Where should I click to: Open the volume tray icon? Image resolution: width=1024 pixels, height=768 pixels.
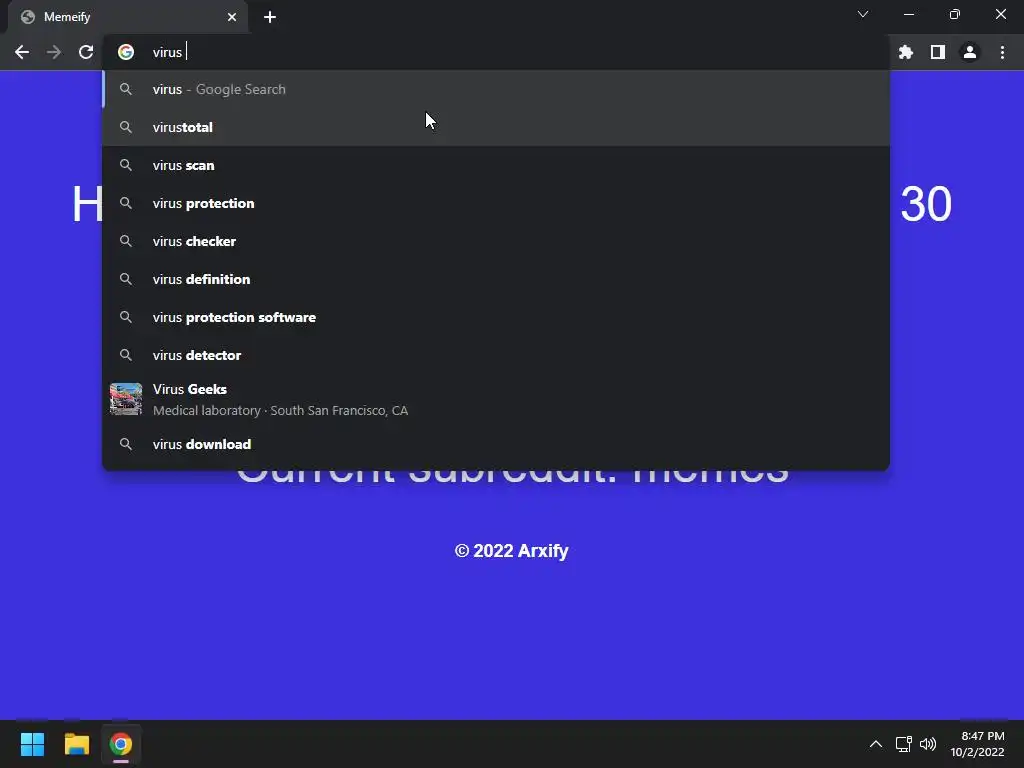pos(927,744)
